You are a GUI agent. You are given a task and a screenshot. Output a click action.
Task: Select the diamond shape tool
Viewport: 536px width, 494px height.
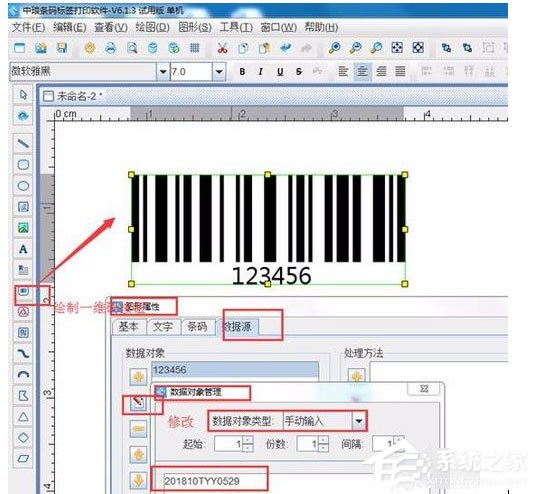[23, 437]
